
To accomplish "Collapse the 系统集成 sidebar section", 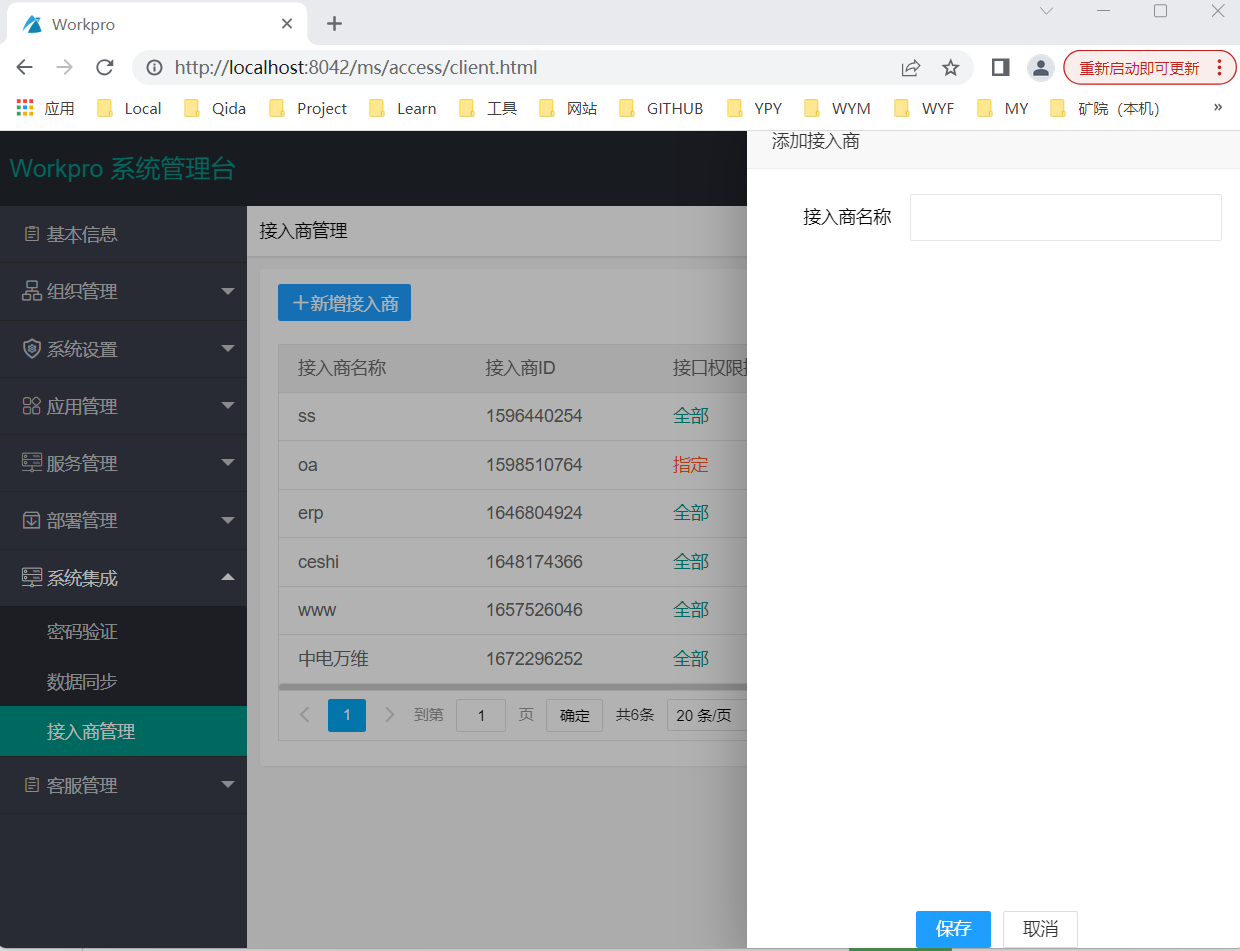I will tap(123, 578).
